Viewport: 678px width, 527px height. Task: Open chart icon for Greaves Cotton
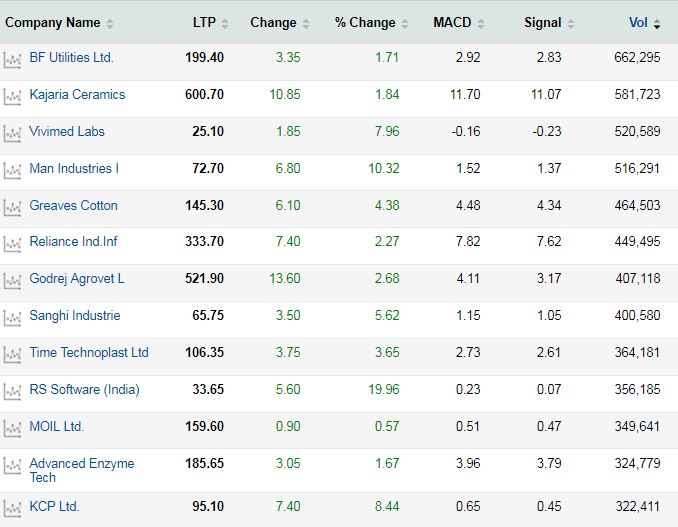pos(12,208)
